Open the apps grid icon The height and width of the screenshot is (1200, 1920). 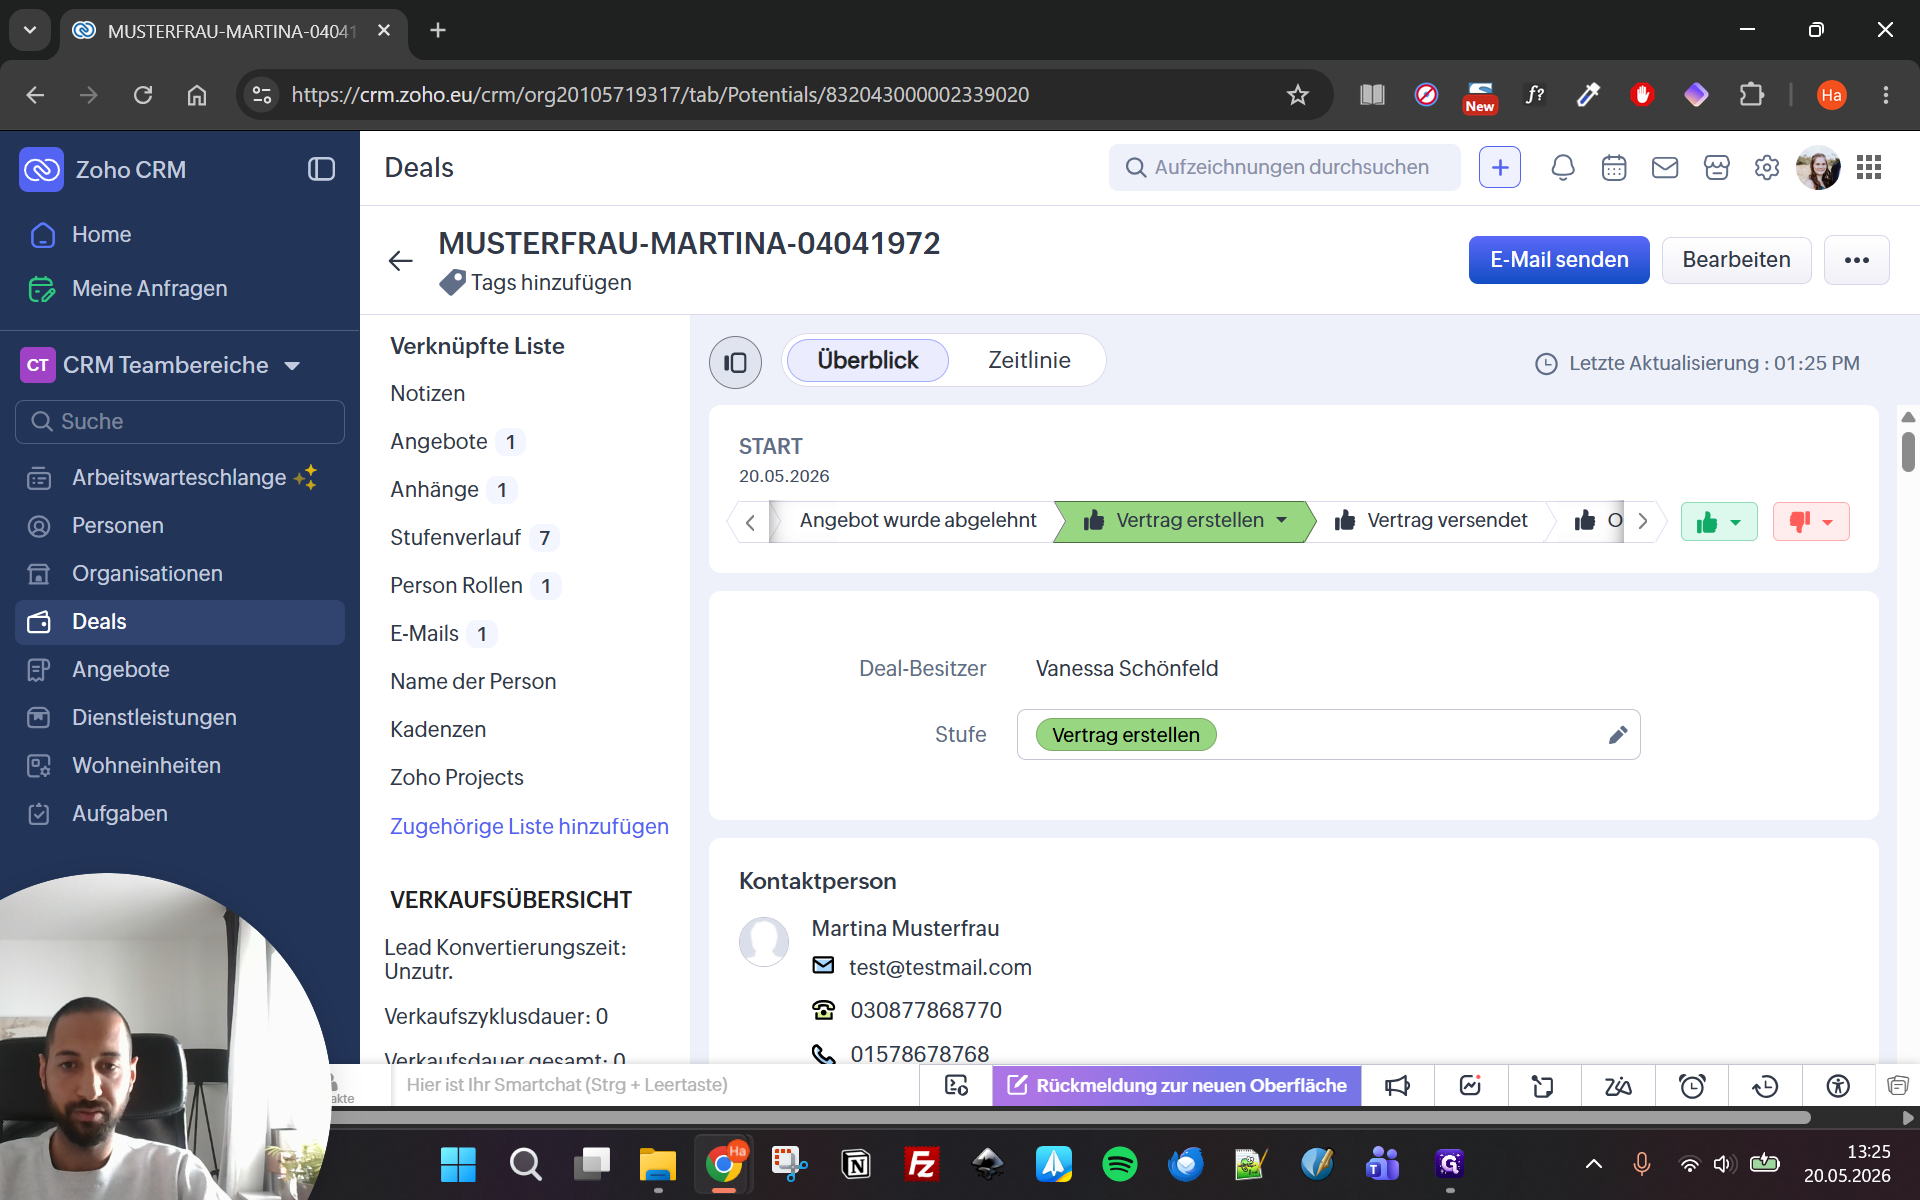pyautogui.click(x=1869, y=168)
